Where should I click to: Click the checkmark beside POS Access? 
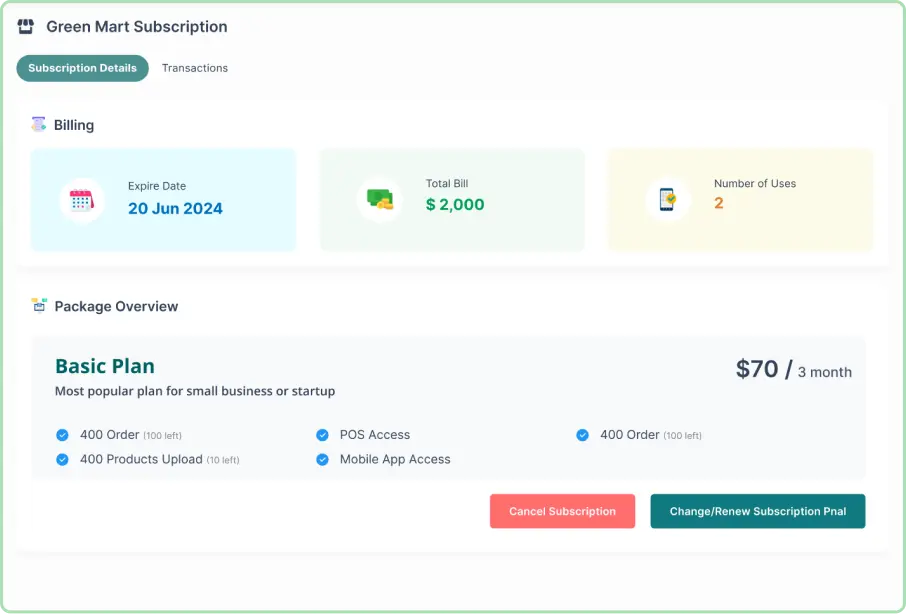click(x=322, y=435)
